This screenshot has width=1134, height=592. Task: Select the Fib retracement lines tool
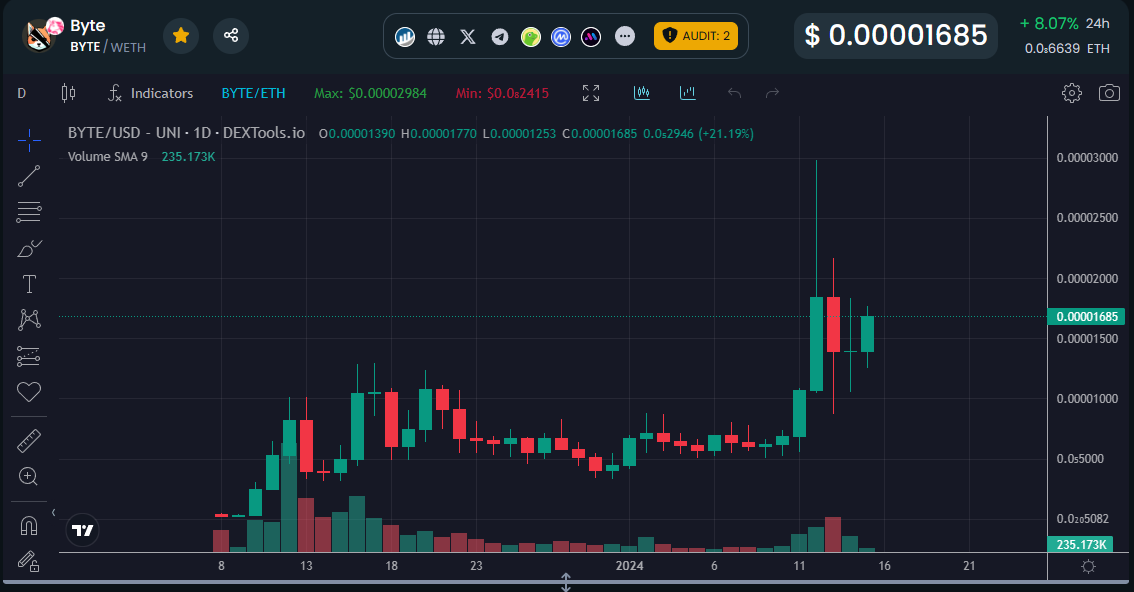tap(29, 212)
